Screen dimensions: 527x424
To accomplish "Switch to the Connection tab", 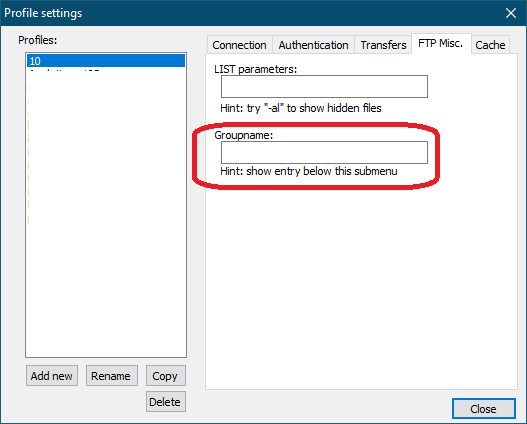I will [x=239, y=45].
